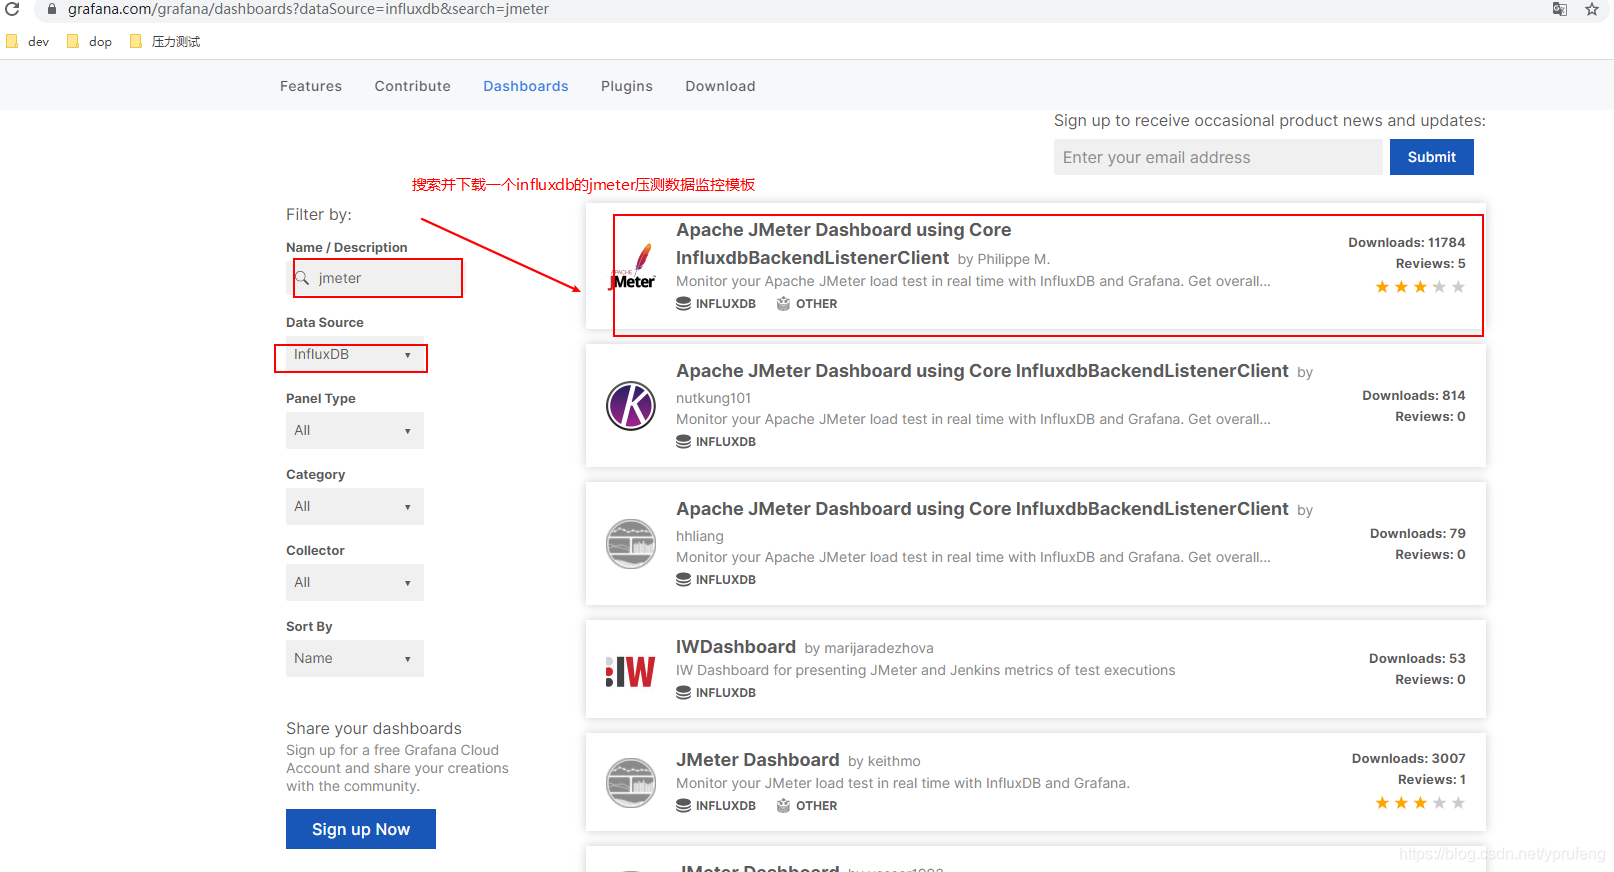Open nutkung101 Apache JMeter Dashboard title link

[x=982, y=371]
